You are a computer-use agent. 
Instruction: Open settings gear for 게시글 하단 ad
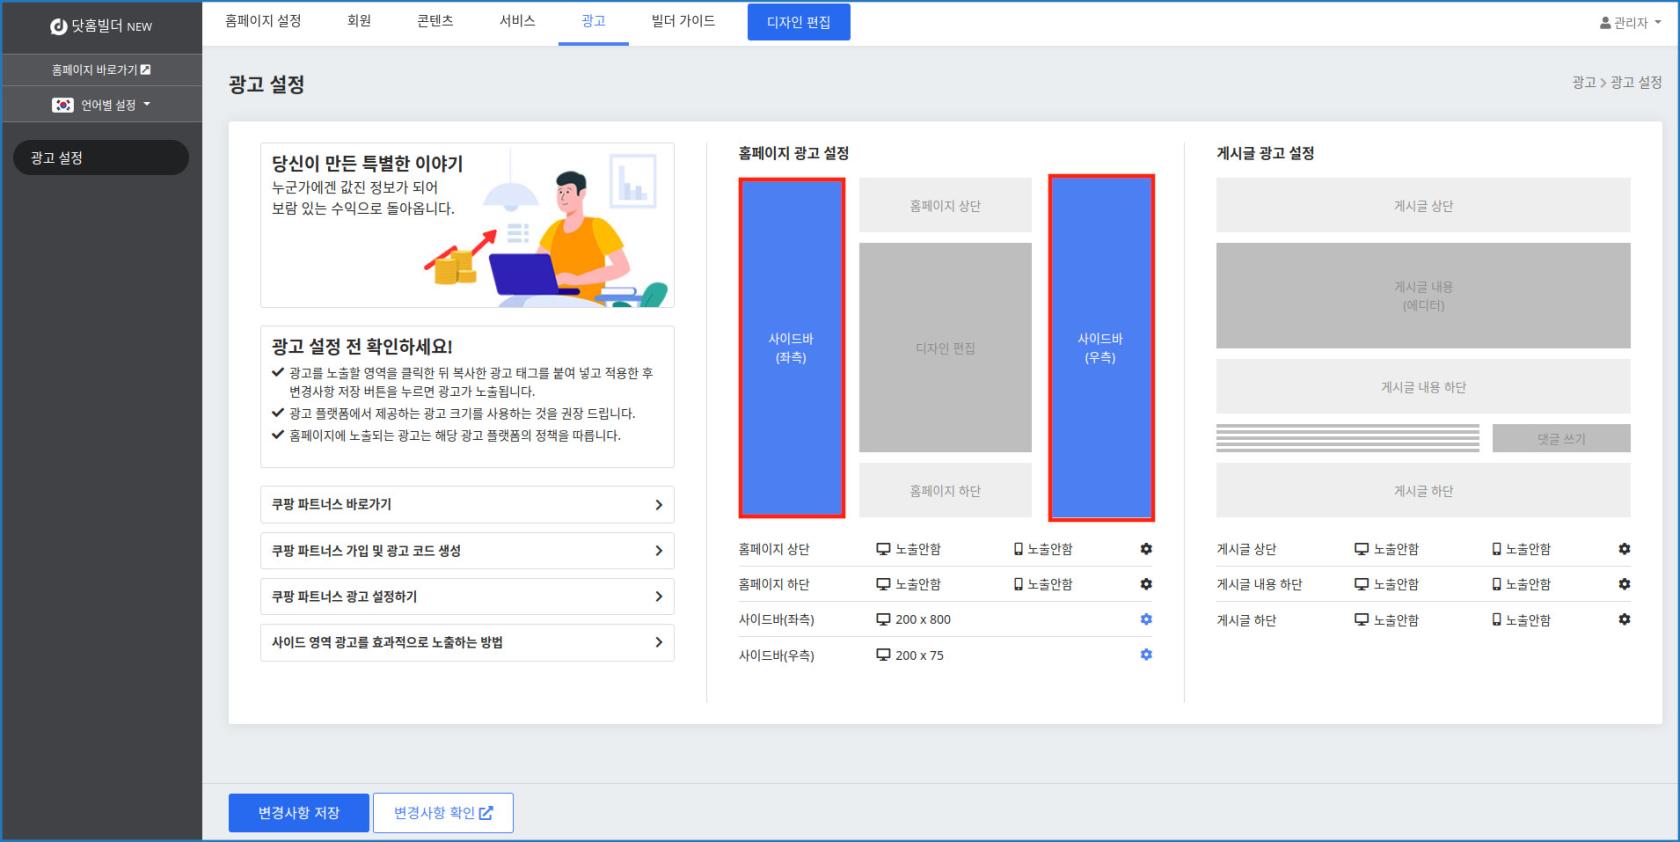pyautogui.click(x=1624, y=620)
